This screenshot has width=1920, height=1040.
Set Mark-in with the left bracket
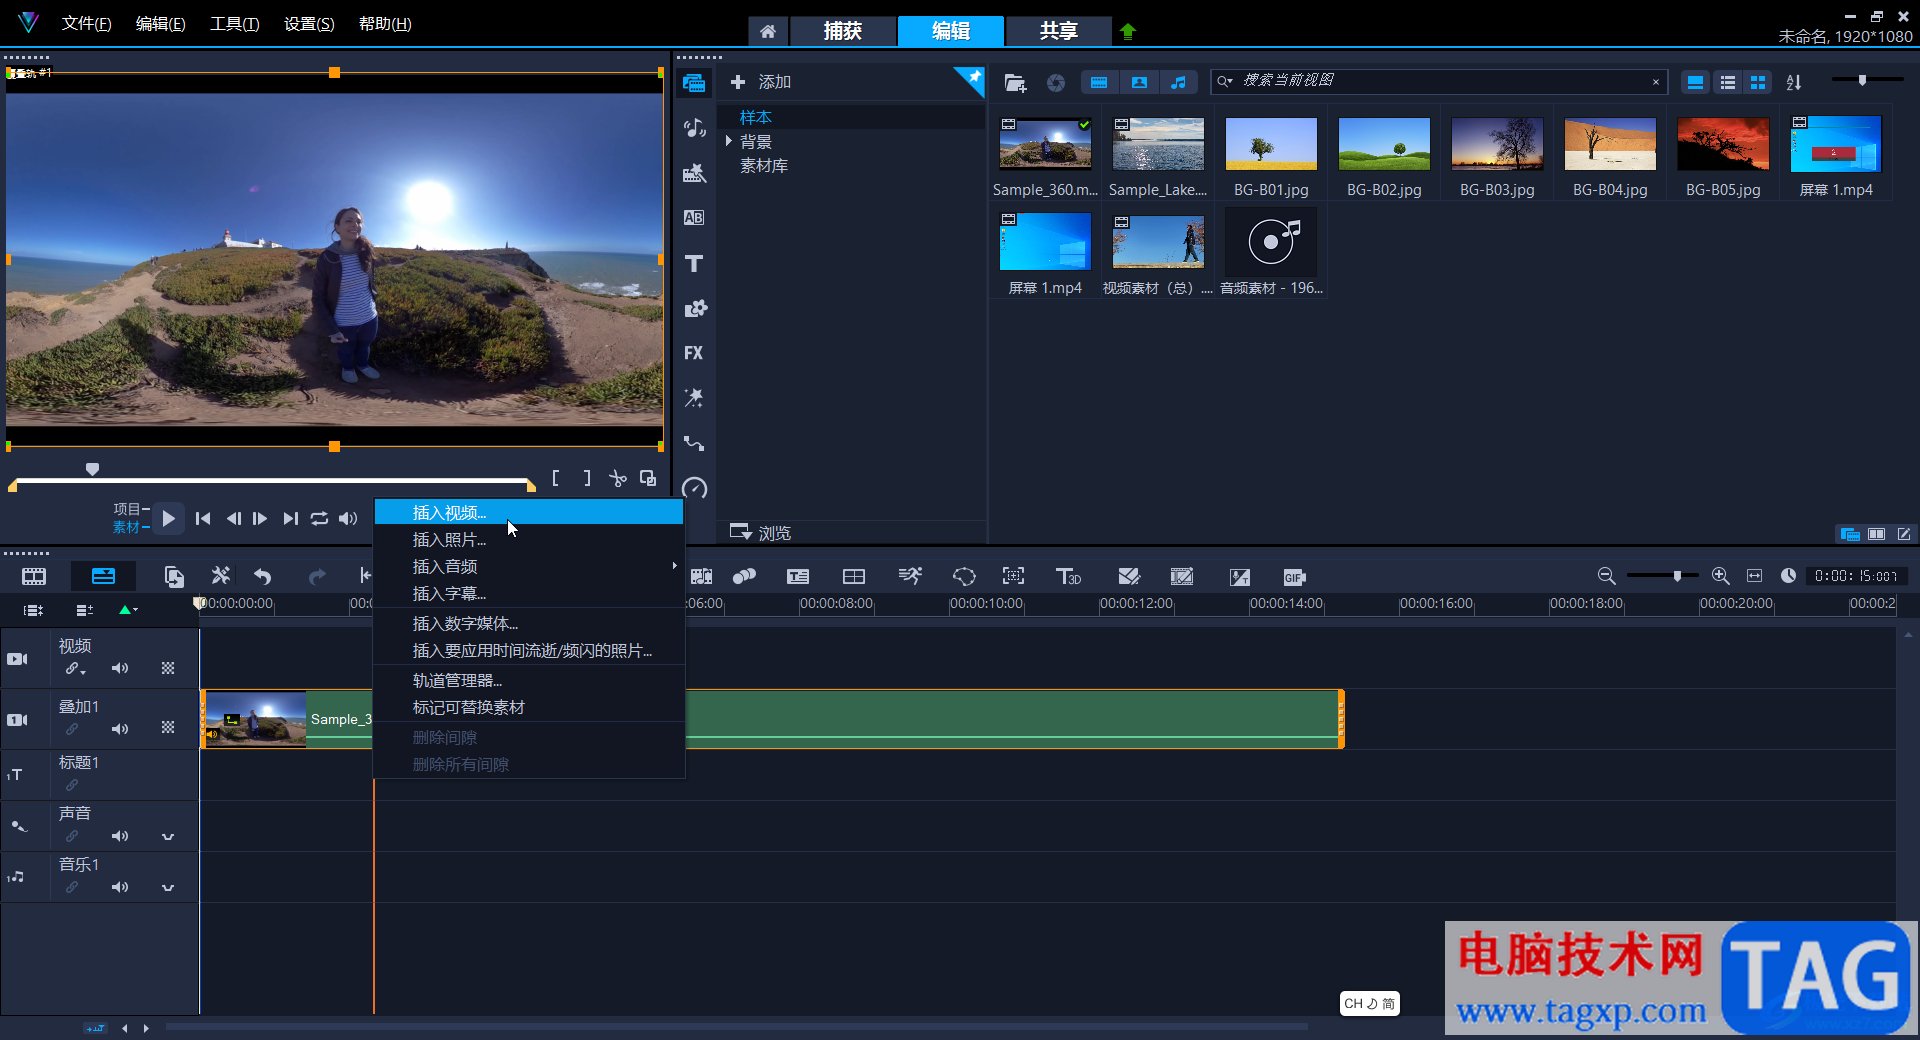pos(556,479)
